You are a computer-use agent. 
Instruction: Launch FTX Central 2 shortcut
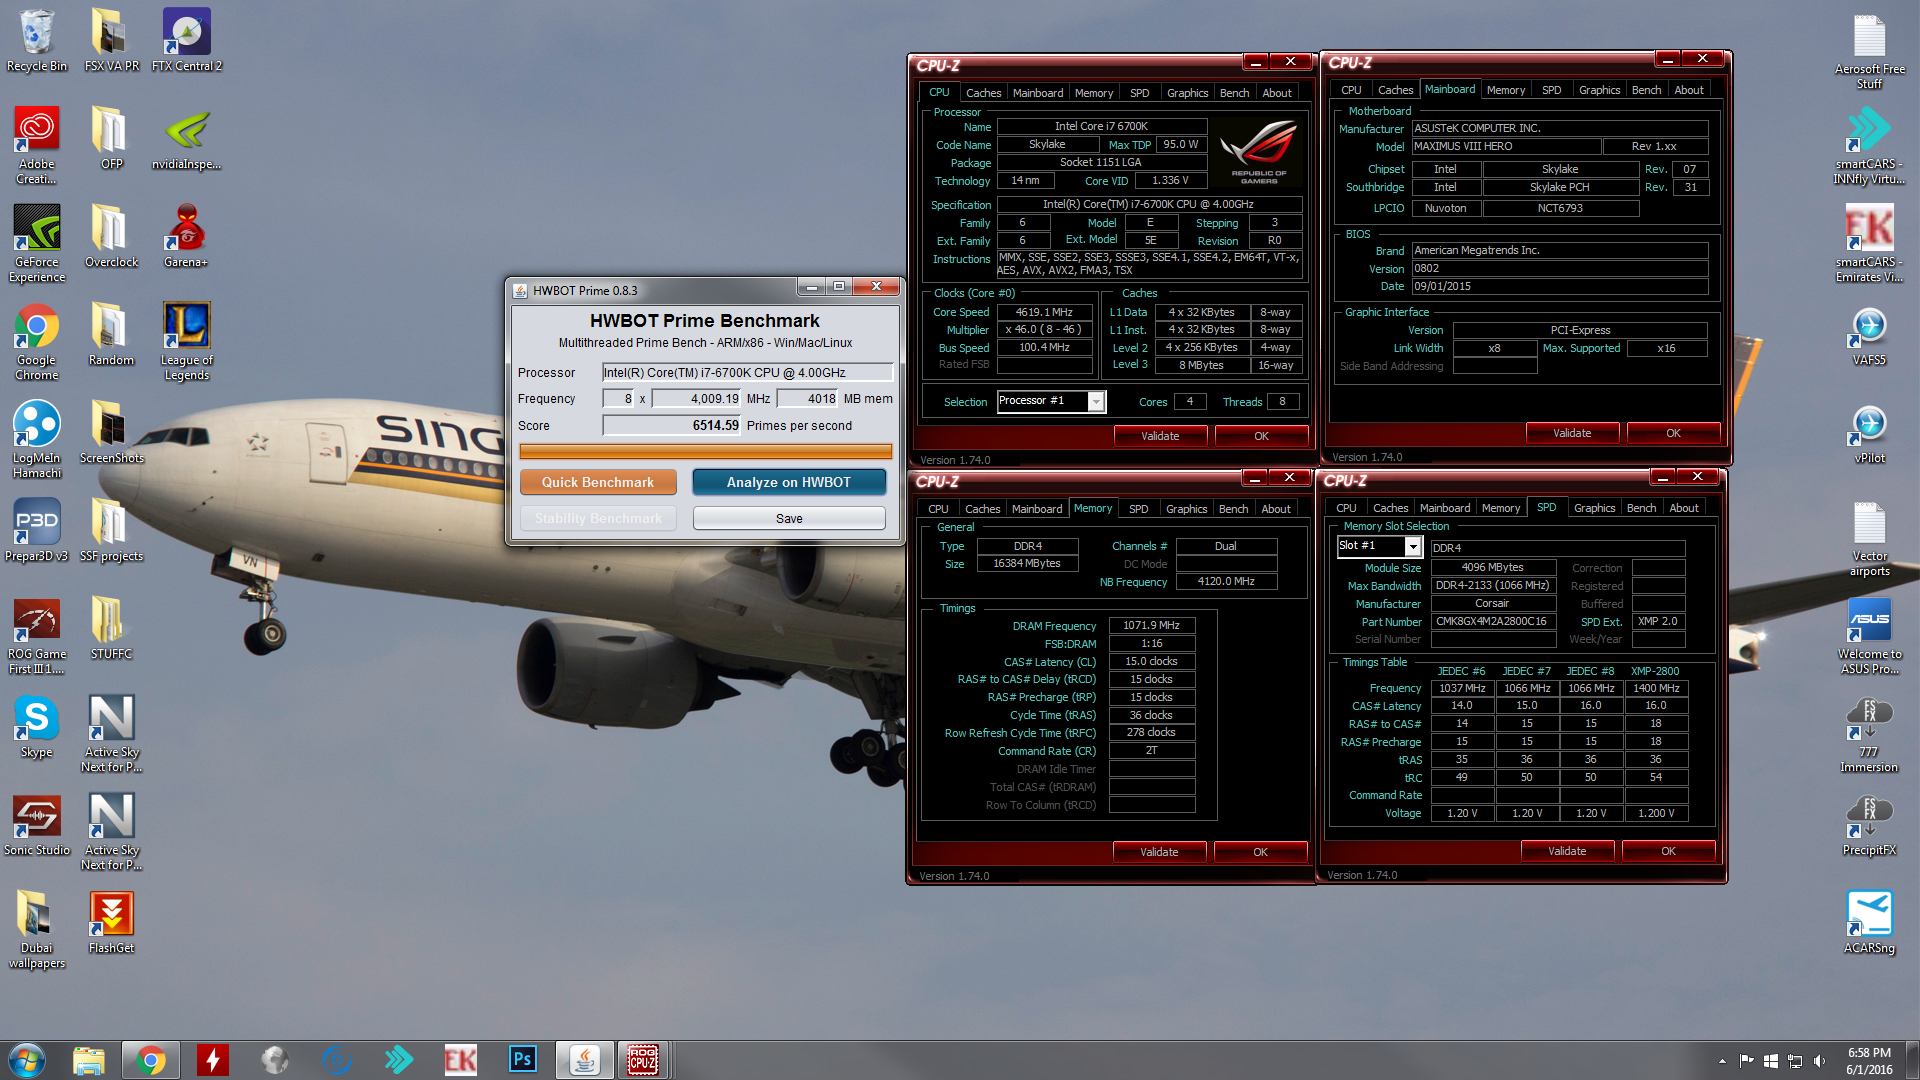(x=187, y=40)
